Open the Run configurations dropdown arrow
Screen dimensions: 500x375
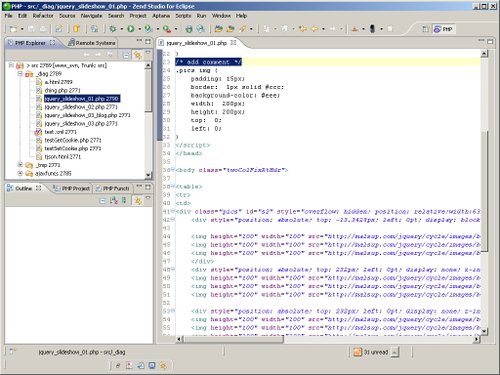click(x=140, y=29)
